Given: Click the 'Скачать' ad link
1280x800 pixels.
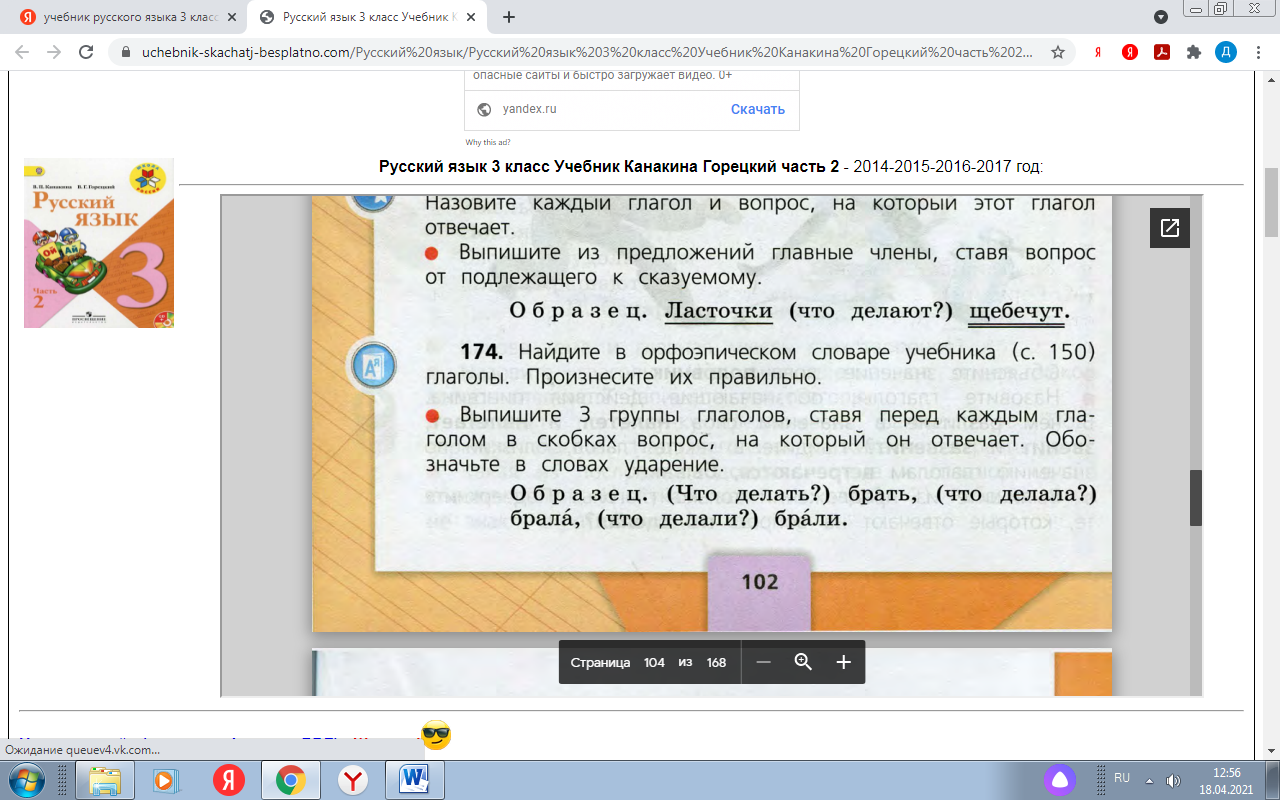Looking at the screenshot, I should (x=757, y=109).
